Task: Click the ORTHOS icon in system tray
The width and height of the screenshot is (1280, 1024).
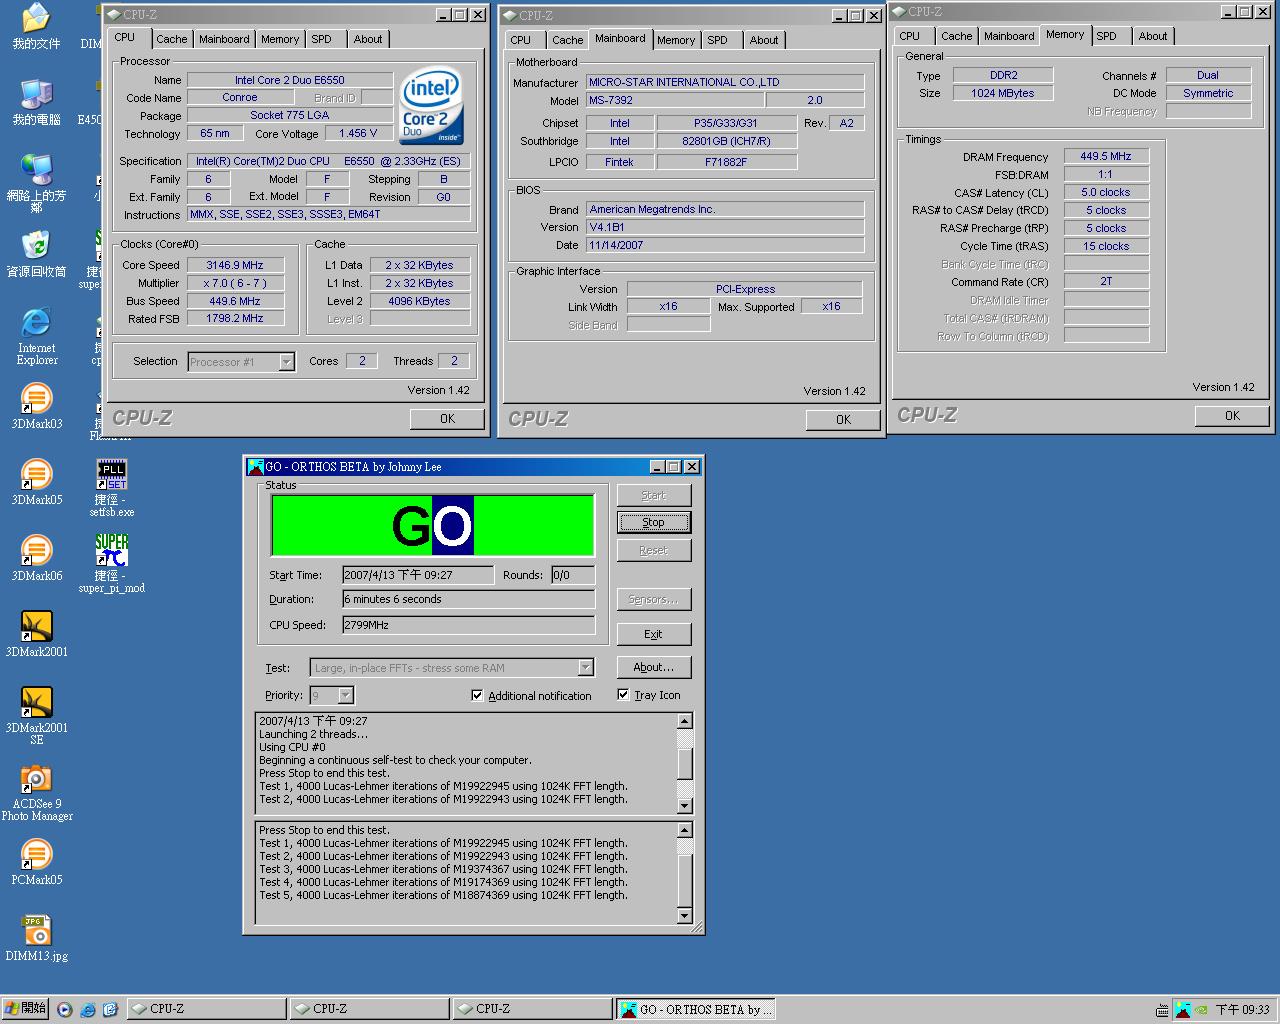Action: pos(1182,1010)
